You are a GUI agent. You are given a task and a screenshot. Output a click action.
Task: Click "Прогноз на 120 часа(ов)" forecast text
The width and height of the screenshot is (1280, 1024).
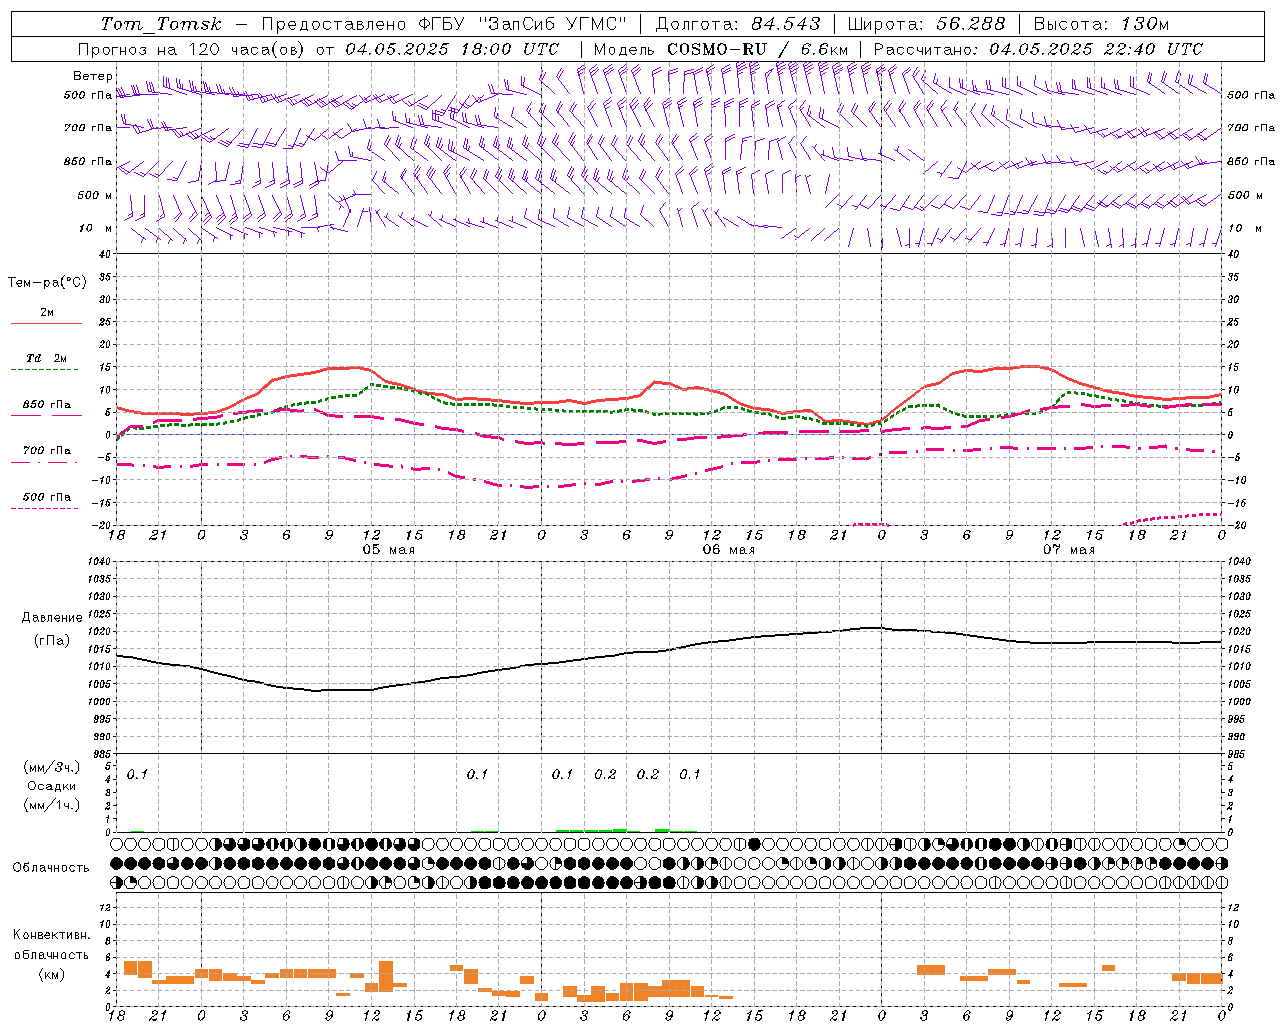192,49
